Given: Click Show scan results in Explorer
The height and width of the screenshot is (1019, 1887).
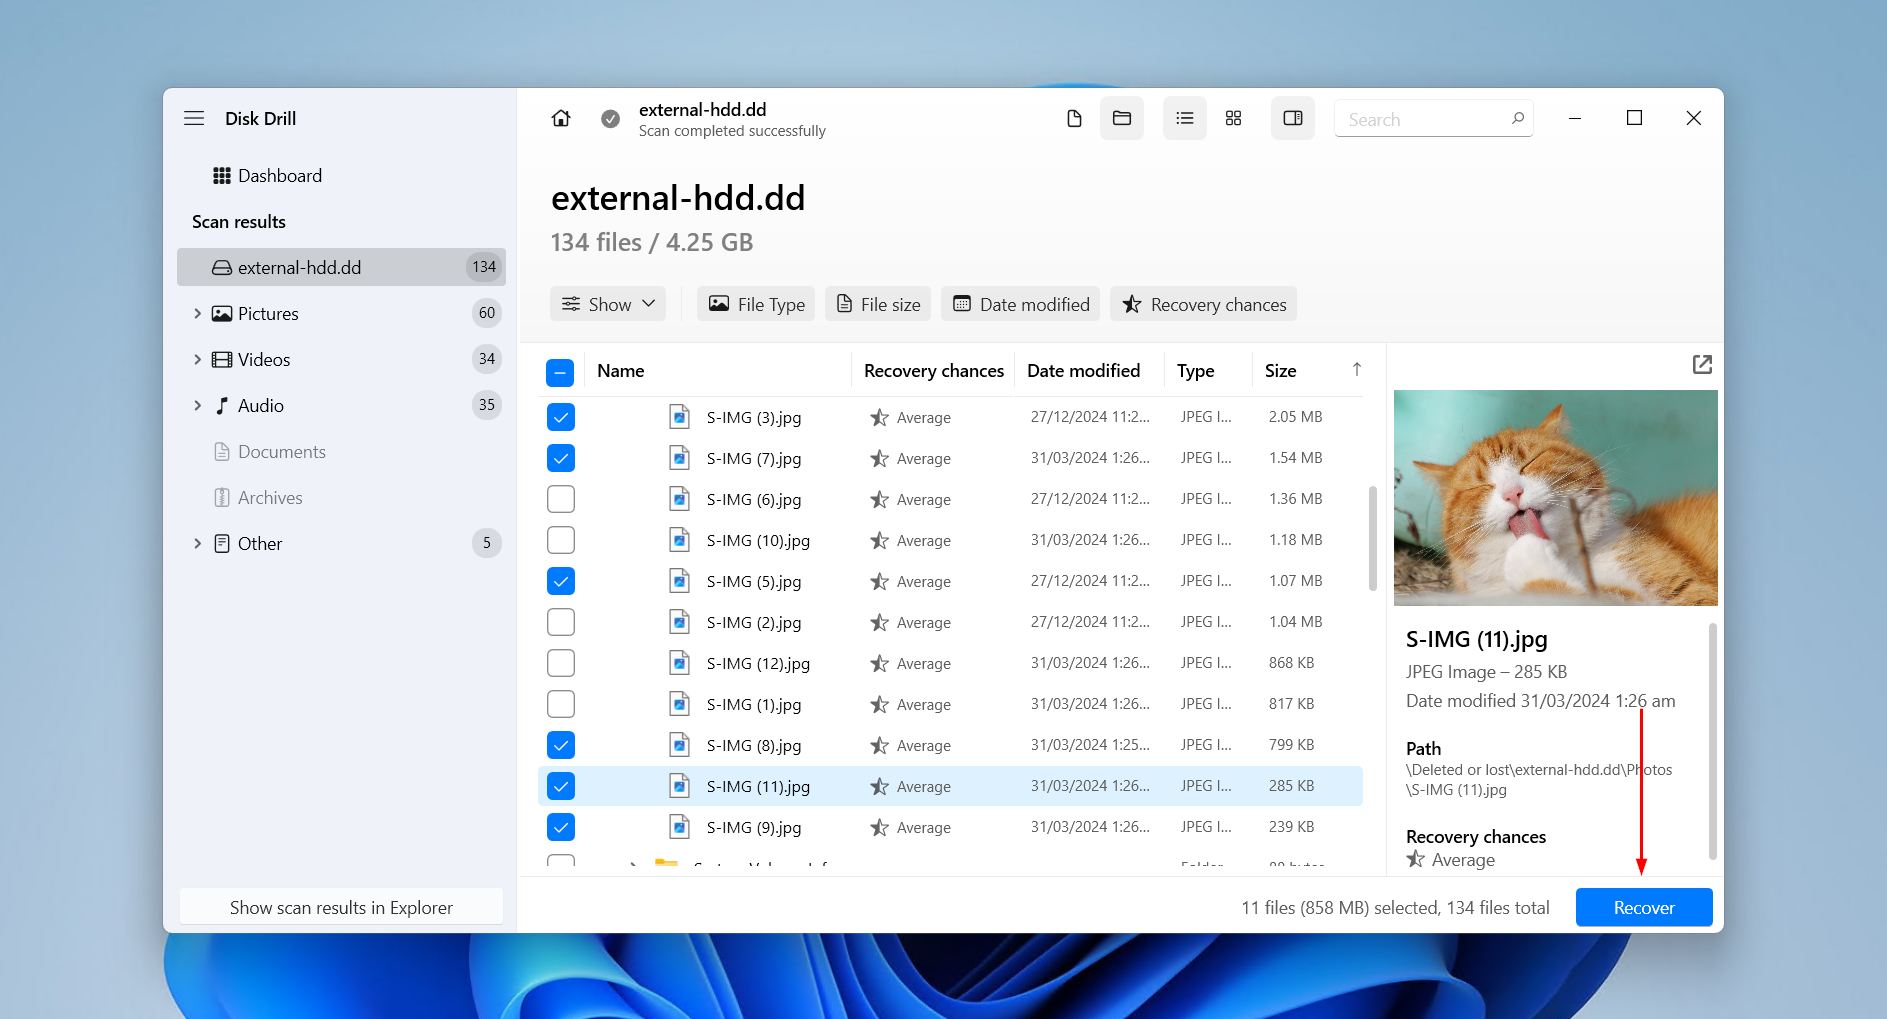Looking at the screenshot, I should point(341,907).
